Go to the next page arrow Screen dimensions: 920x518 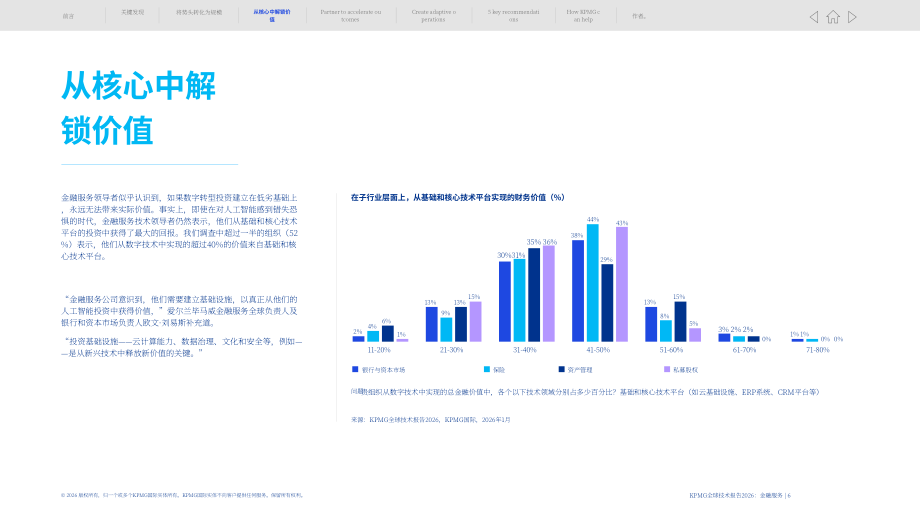(853, 17)
